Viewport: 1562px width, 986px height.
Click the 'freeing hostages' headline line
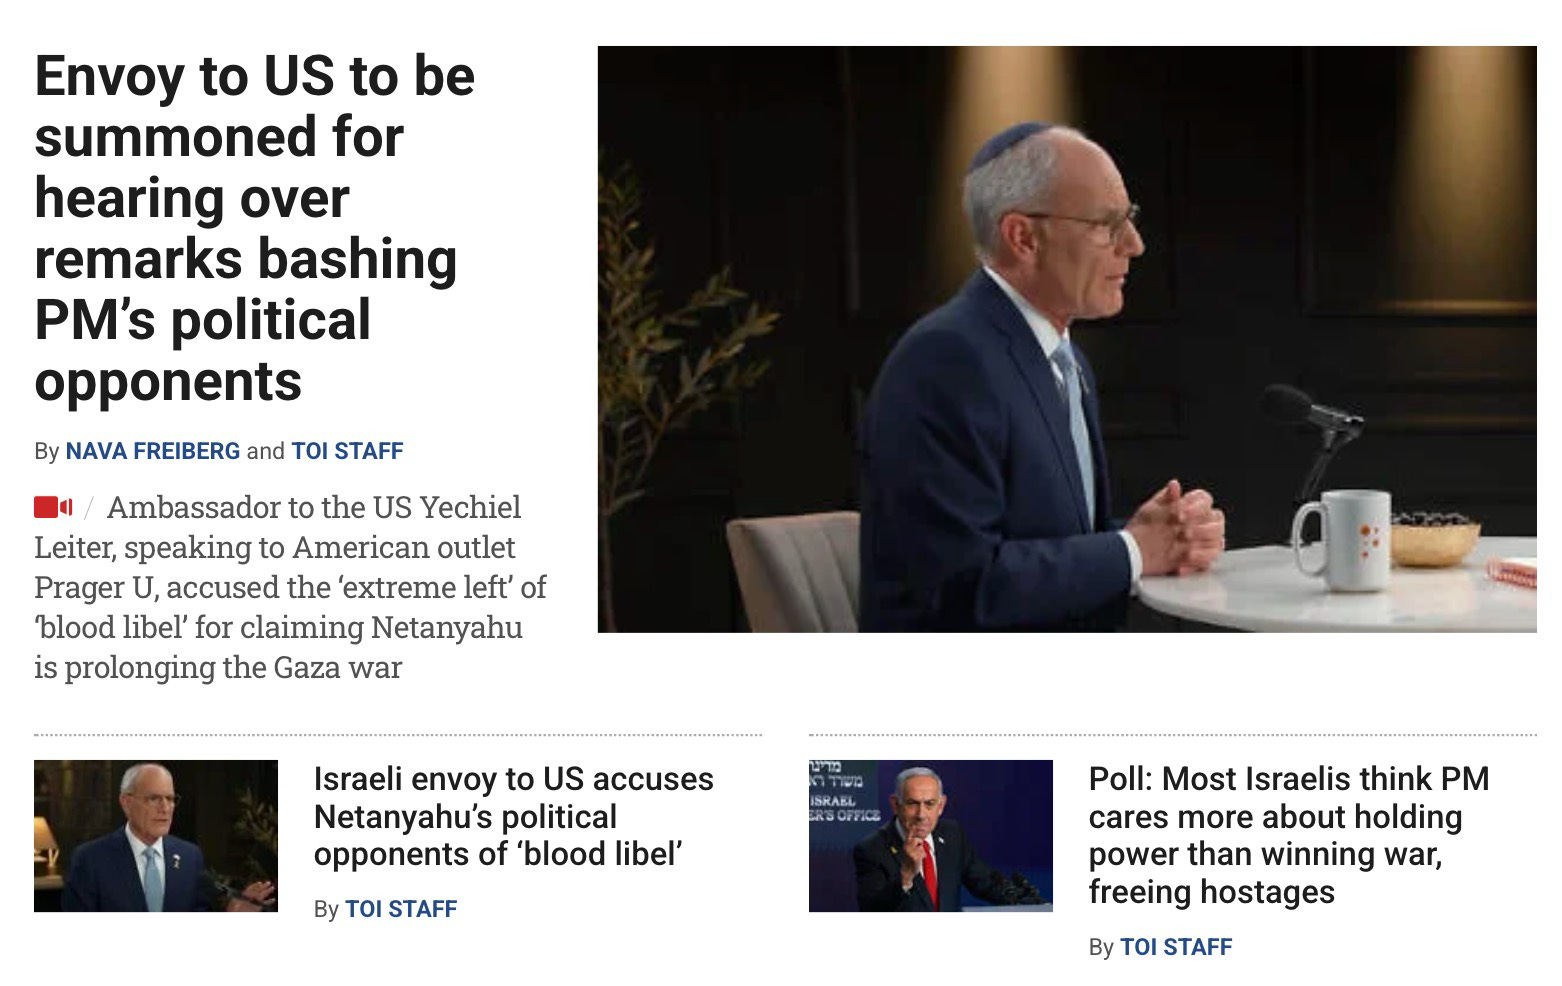1211,891
